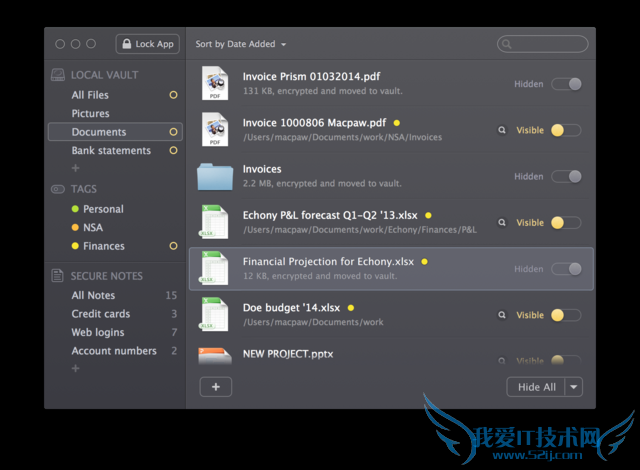Toggle visibility of Echony P&L forecast

567,223
